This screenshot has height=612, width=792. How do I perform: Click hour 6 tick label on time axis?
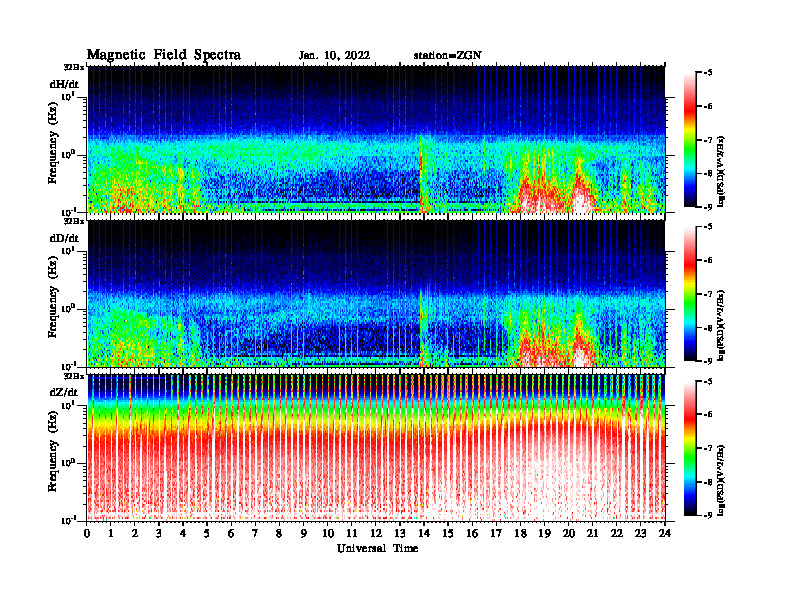point(231,534)
